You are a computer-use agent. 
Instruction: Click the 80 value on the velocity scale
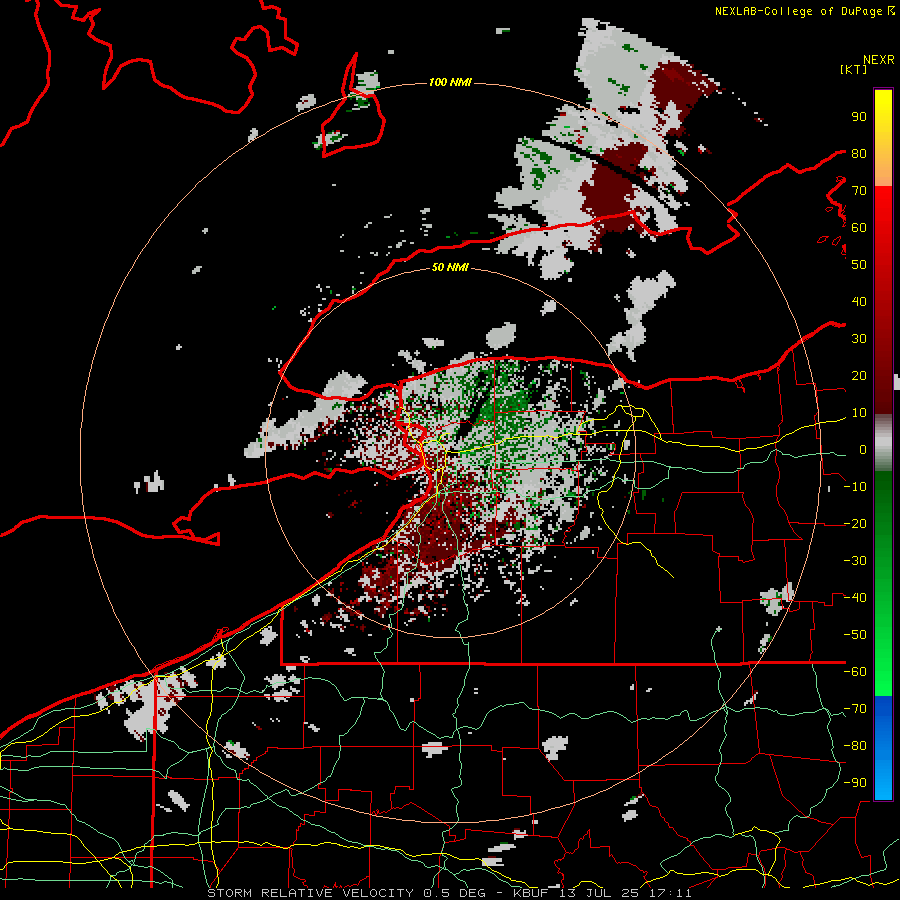click(x=859, y=154)
